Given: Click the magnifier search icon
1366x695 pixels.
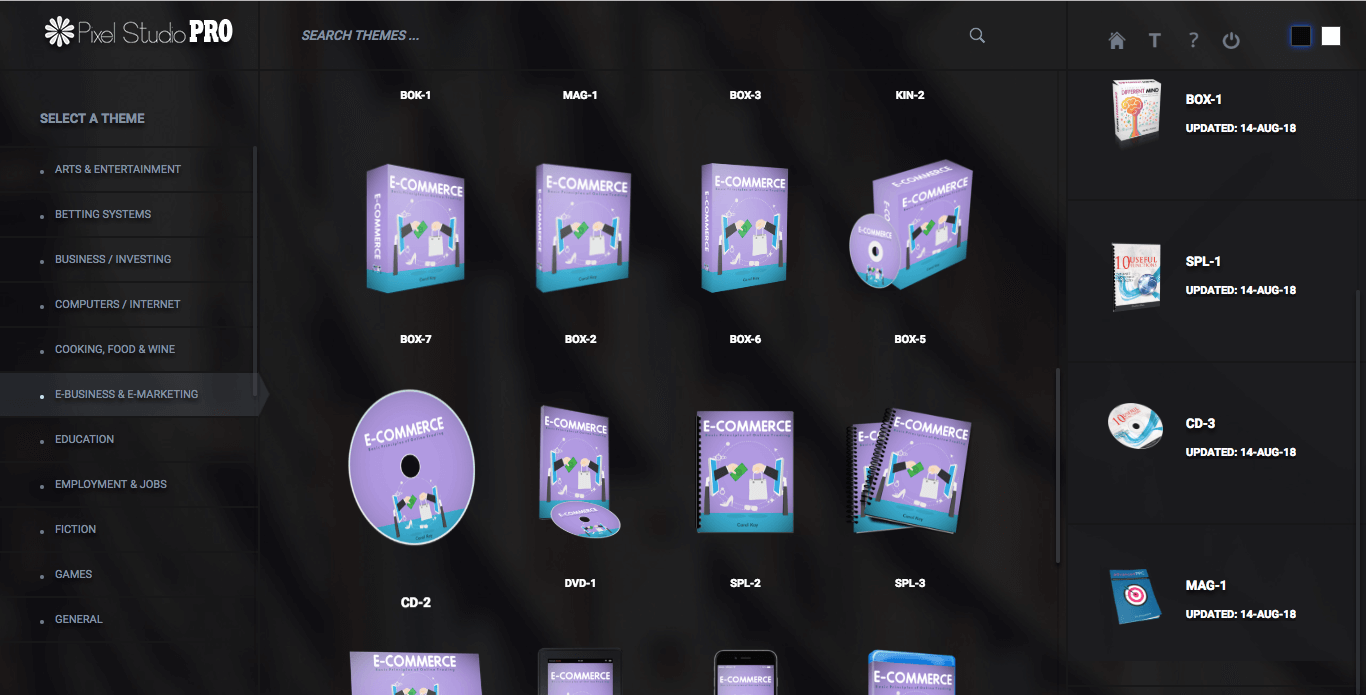Looking at the screenshot, I should click(x=977, y=36).
